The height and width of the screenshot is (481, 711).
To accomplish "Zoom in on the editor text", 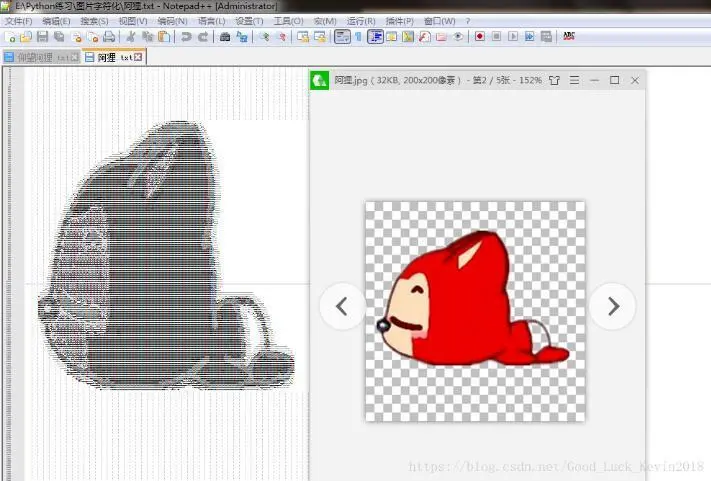I will pyautogui.click(x=264, y=37).
